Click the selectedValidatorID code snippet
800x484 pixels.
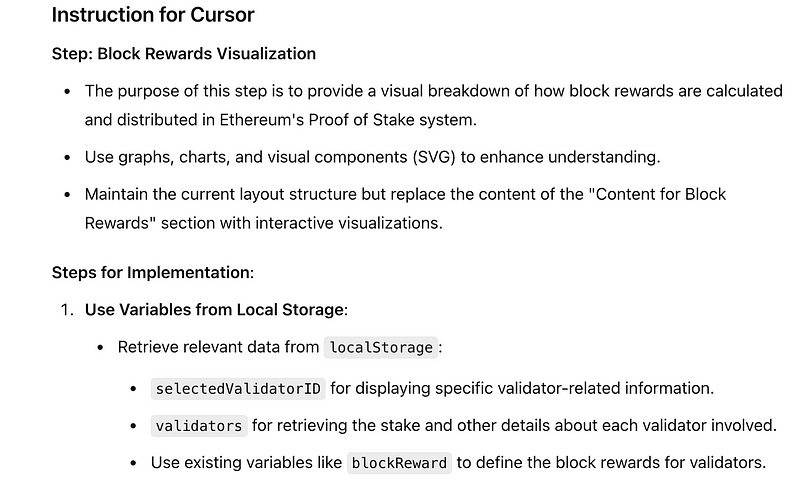[239, 387]
